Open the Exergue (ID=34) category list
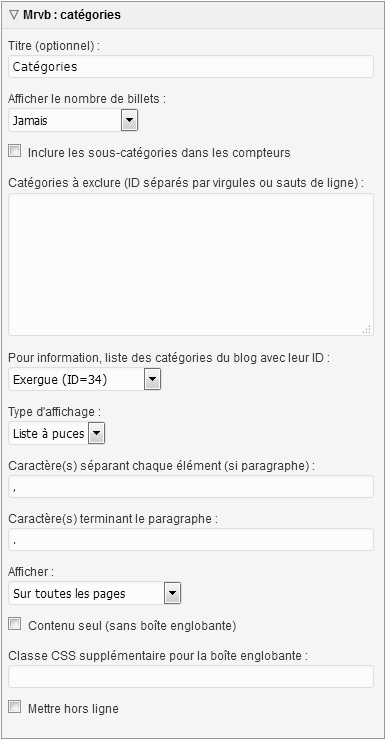 click(x=84, y=379)
